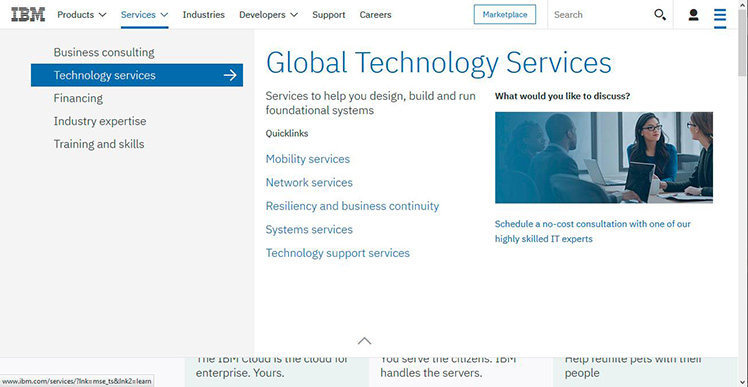Select Business consulting in the sidebar
Screen dimensions: 748x387
(x=104, y=52)
